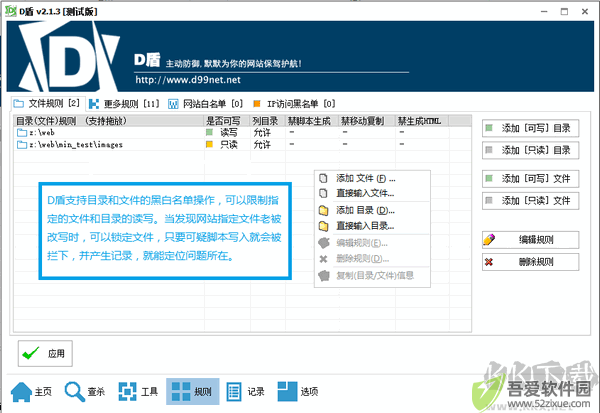Click the yellow 只读 status square
The height and width of the screenshot is (413, 600).
pyautogui.click(x=209, y=144)
